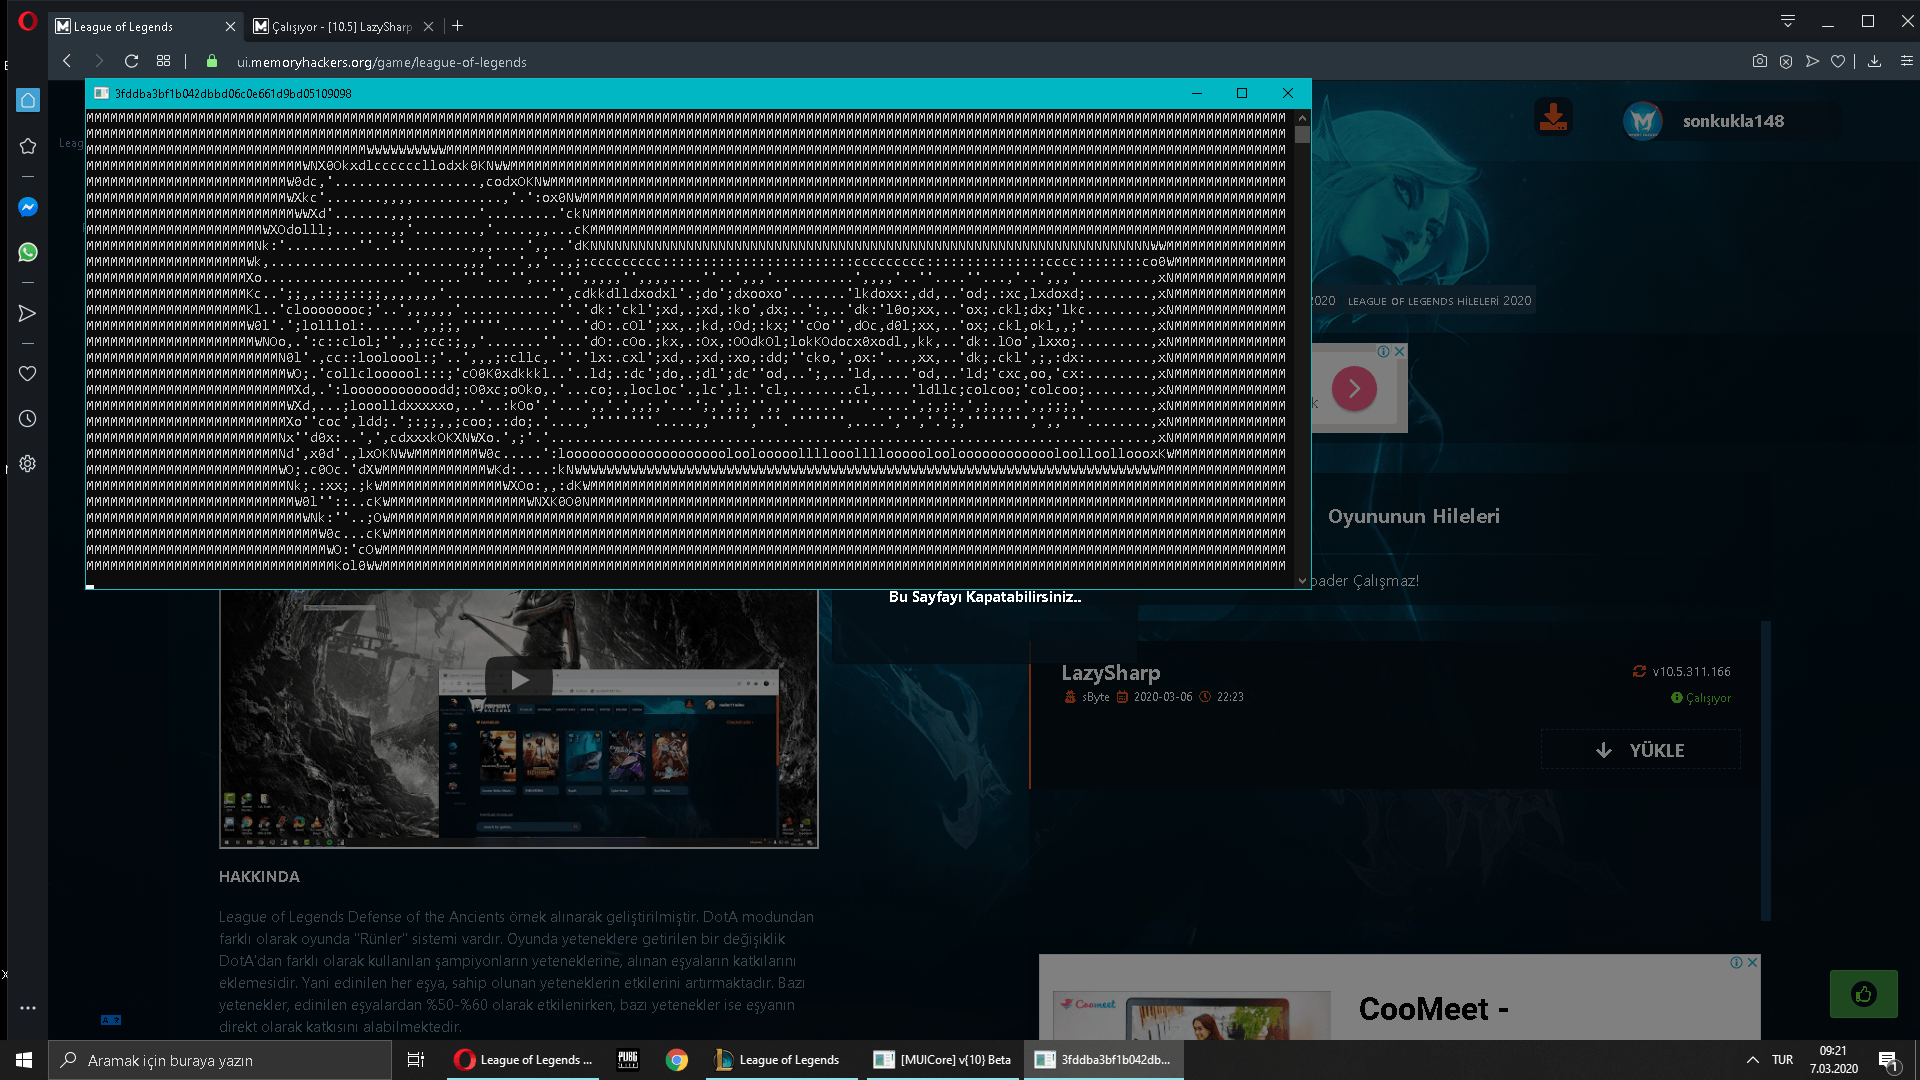Image resolution: width=1920 pixels, height=1080 pixels.
Task: Open the PUBG taskbar icon
Action: [x=628, y=1060]
